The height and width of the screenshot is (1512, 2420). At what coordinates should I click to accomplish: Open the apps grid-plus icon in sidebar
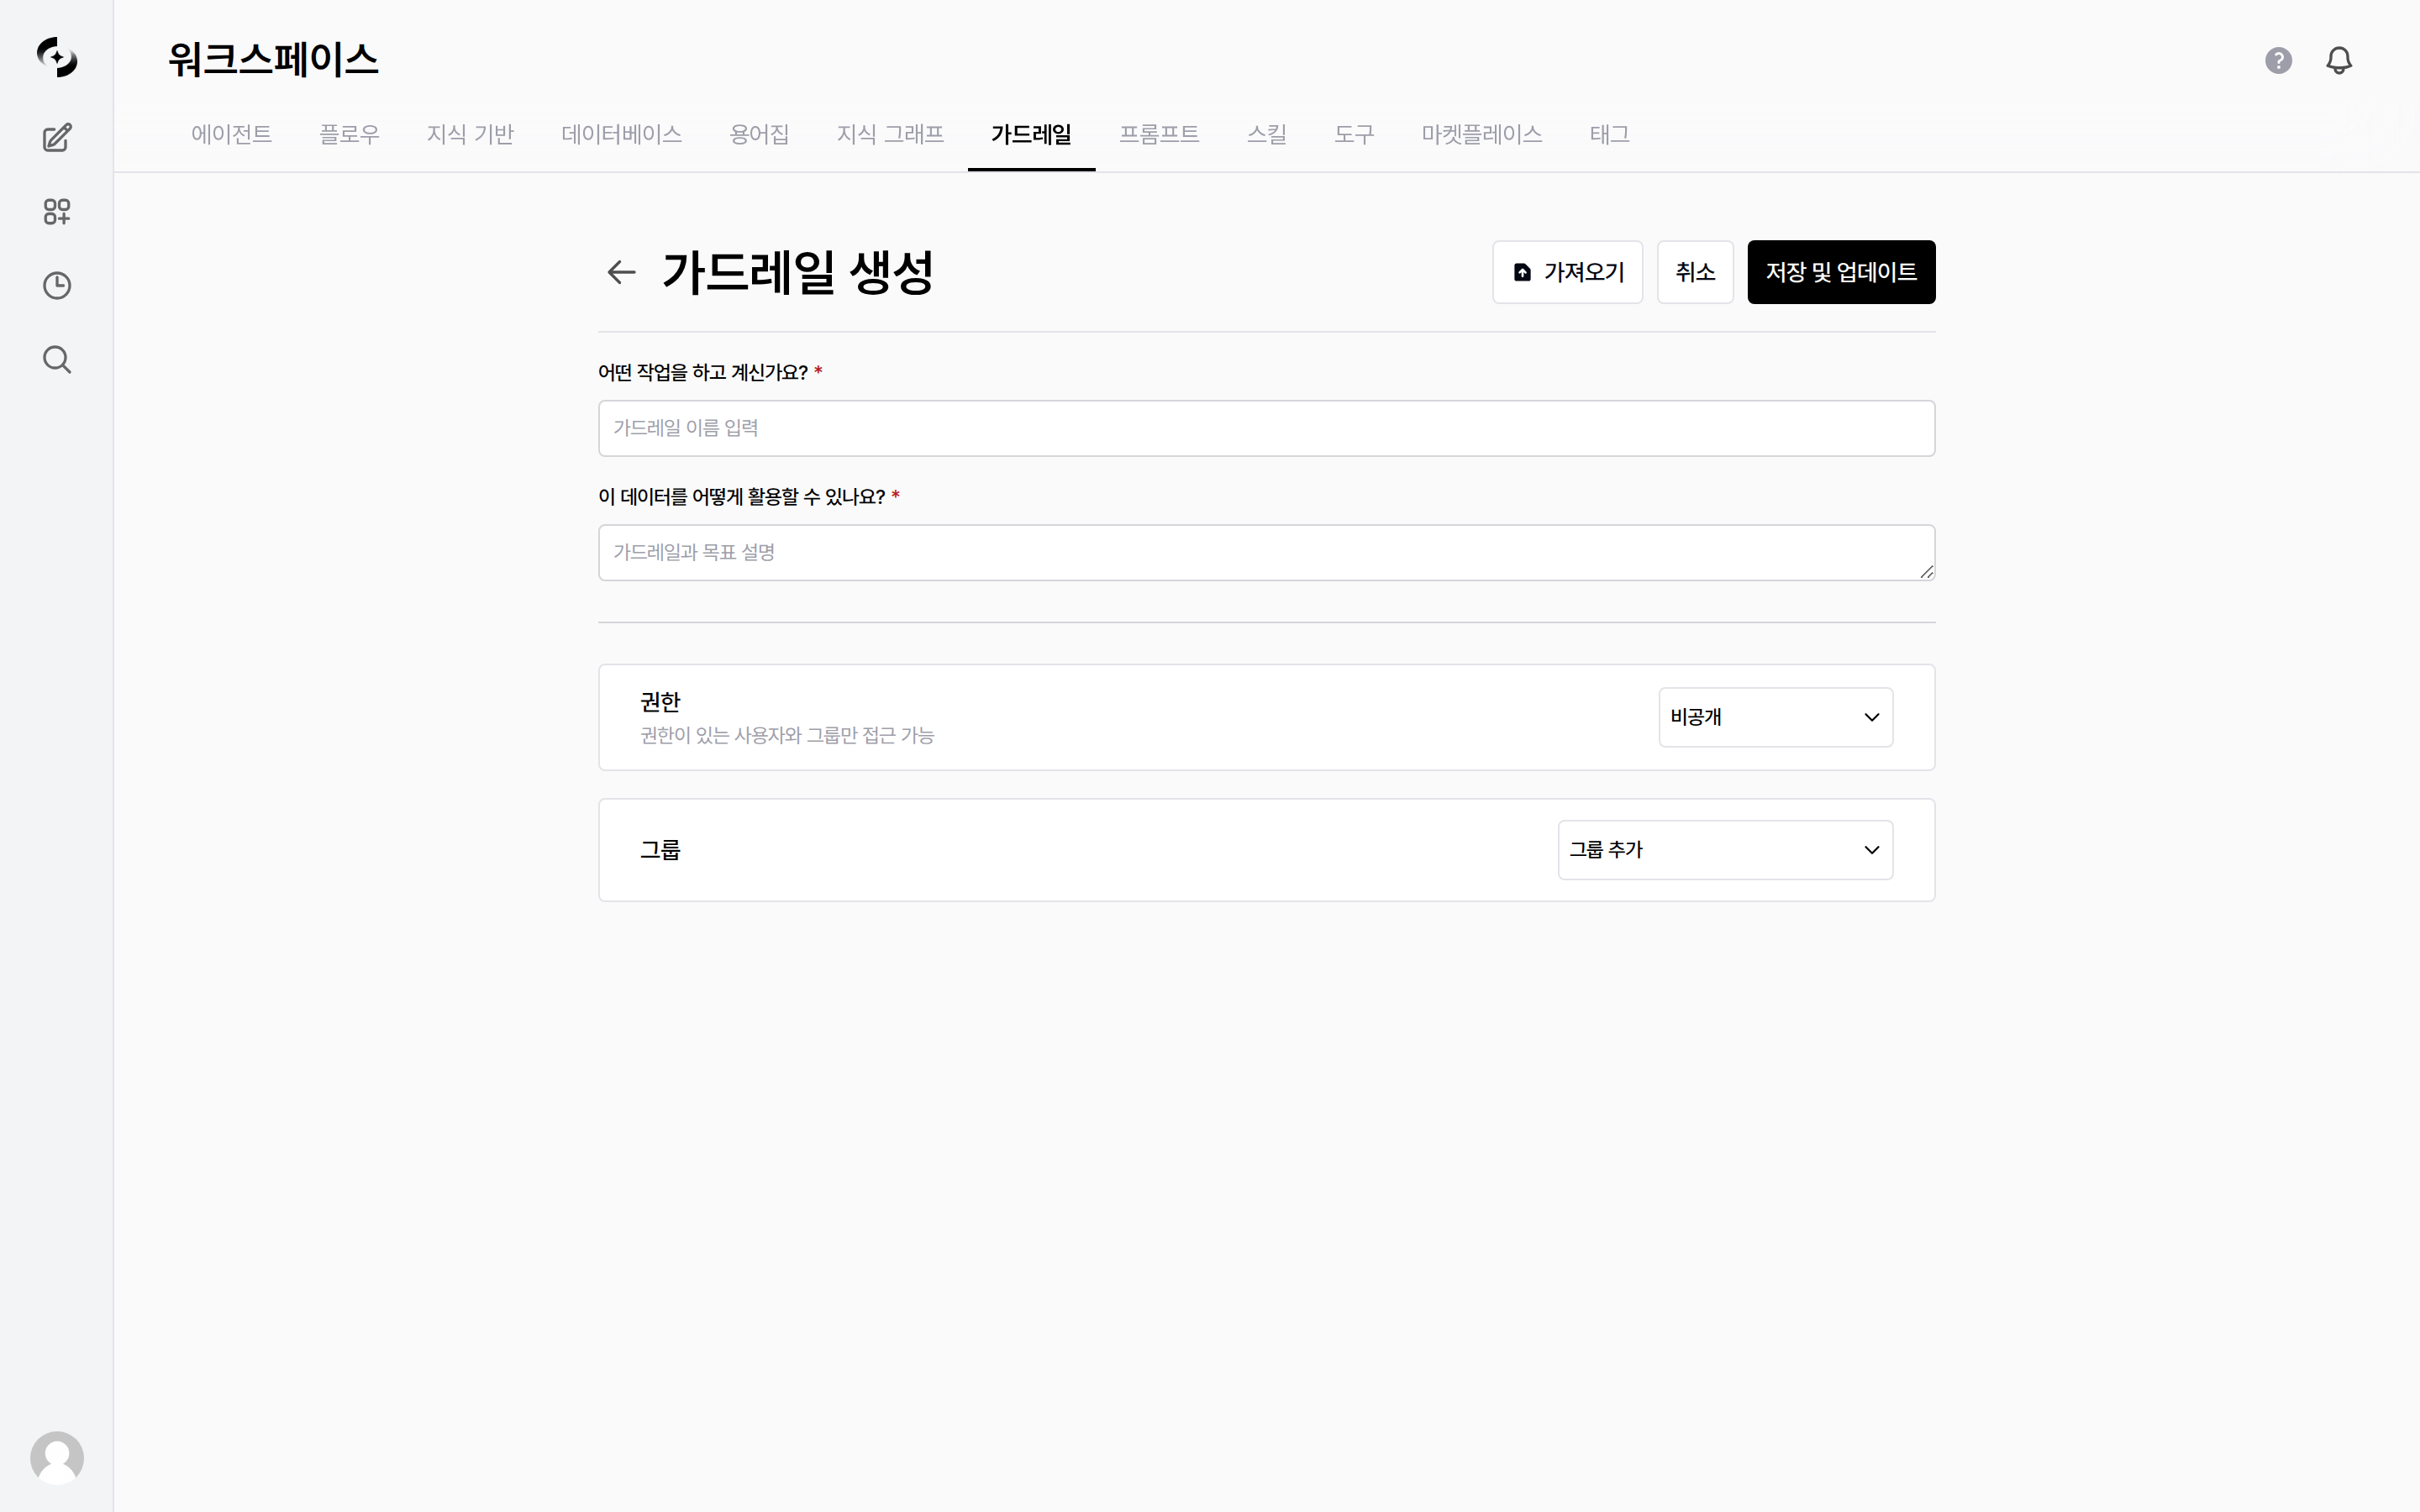pyautogui.click(x=57, y=211)
